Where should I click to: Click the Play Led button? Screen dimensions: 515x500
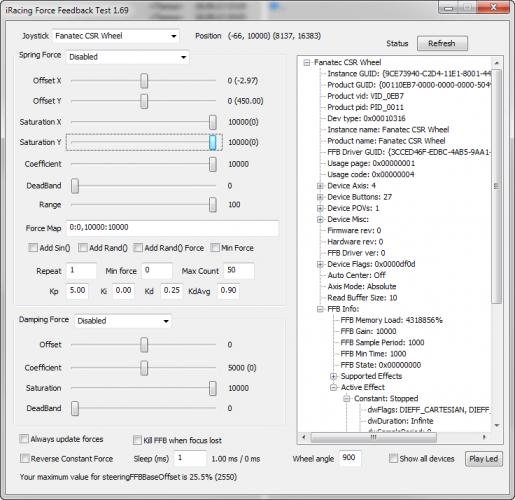pyautogui.click(x=483, y=459)
